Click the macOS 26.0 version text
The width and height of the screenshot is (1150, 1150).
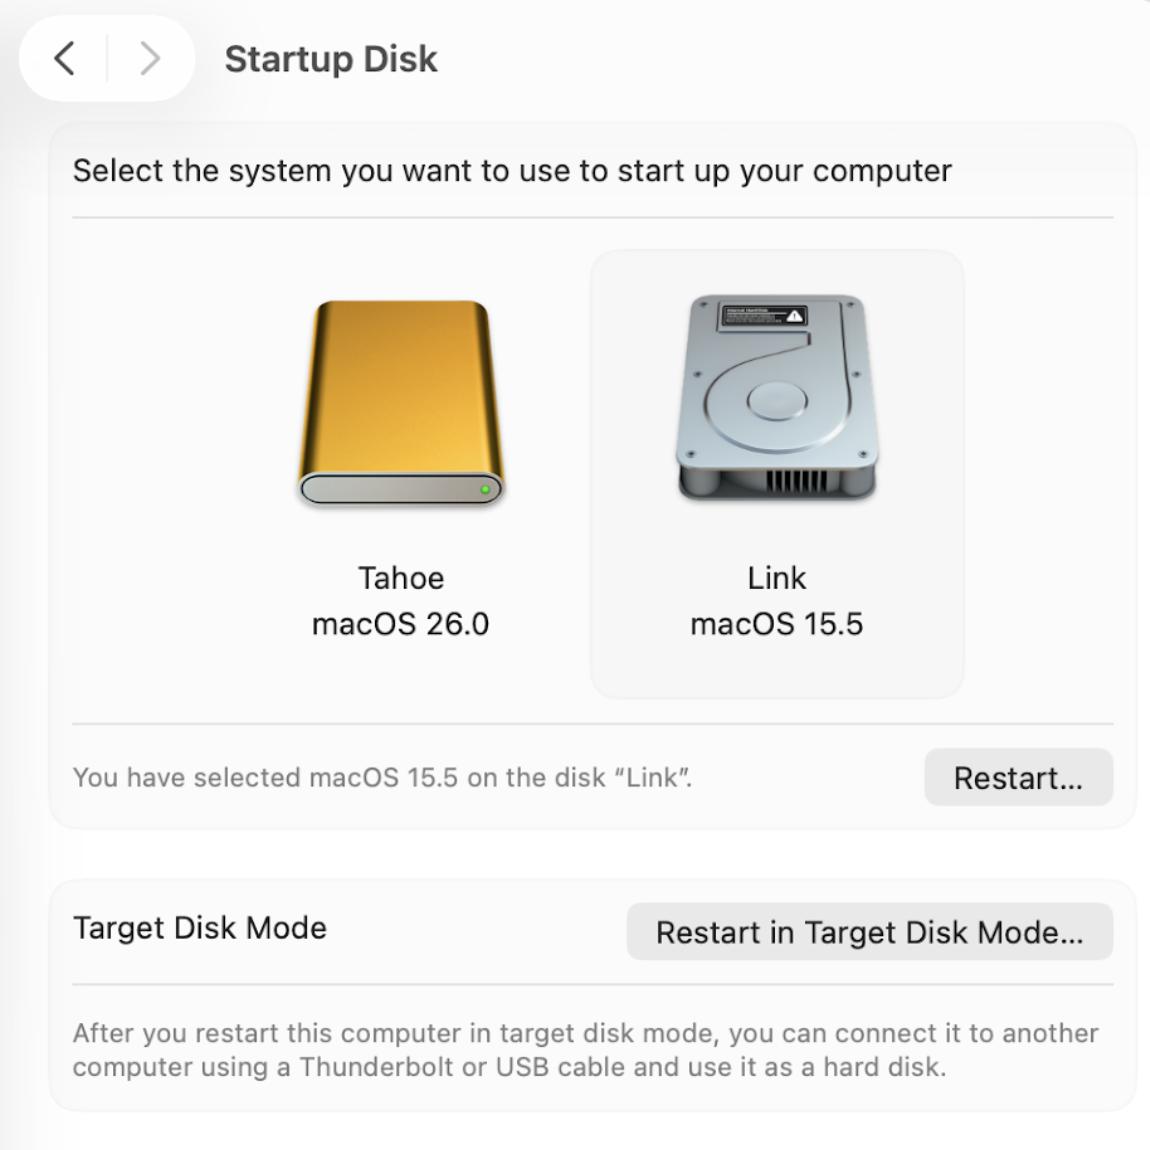pos(400,624)
